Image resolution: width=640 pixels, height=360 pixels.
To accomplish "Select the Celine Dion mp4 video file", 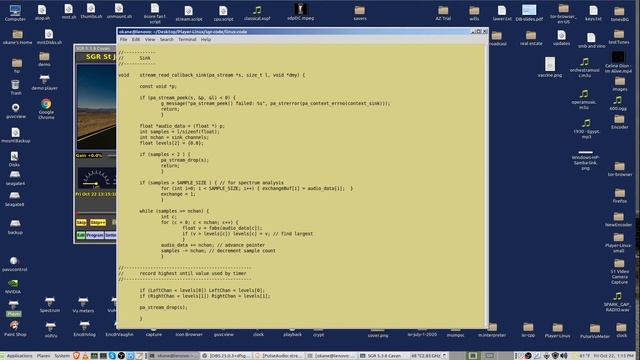I will tap(618, 62).
